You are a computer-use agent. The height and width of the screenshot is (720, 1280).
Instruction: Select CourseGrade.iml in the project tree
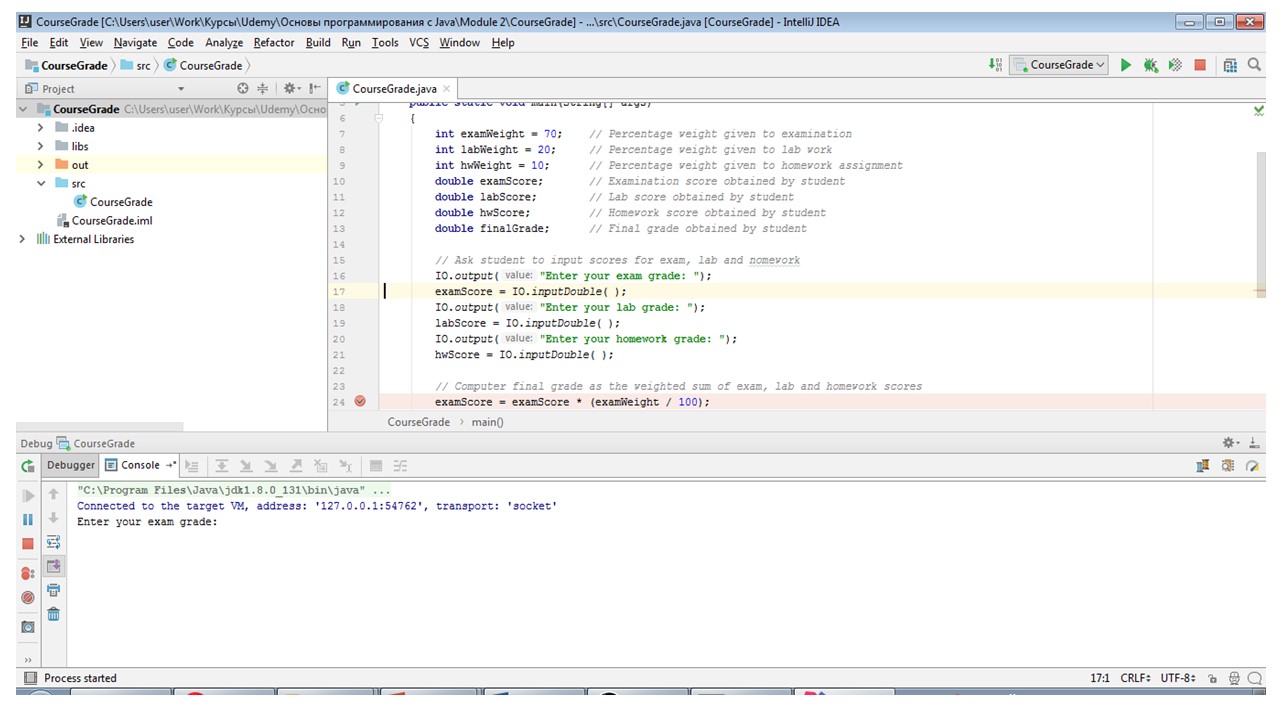pyautogui.click(x=111, y=221)
